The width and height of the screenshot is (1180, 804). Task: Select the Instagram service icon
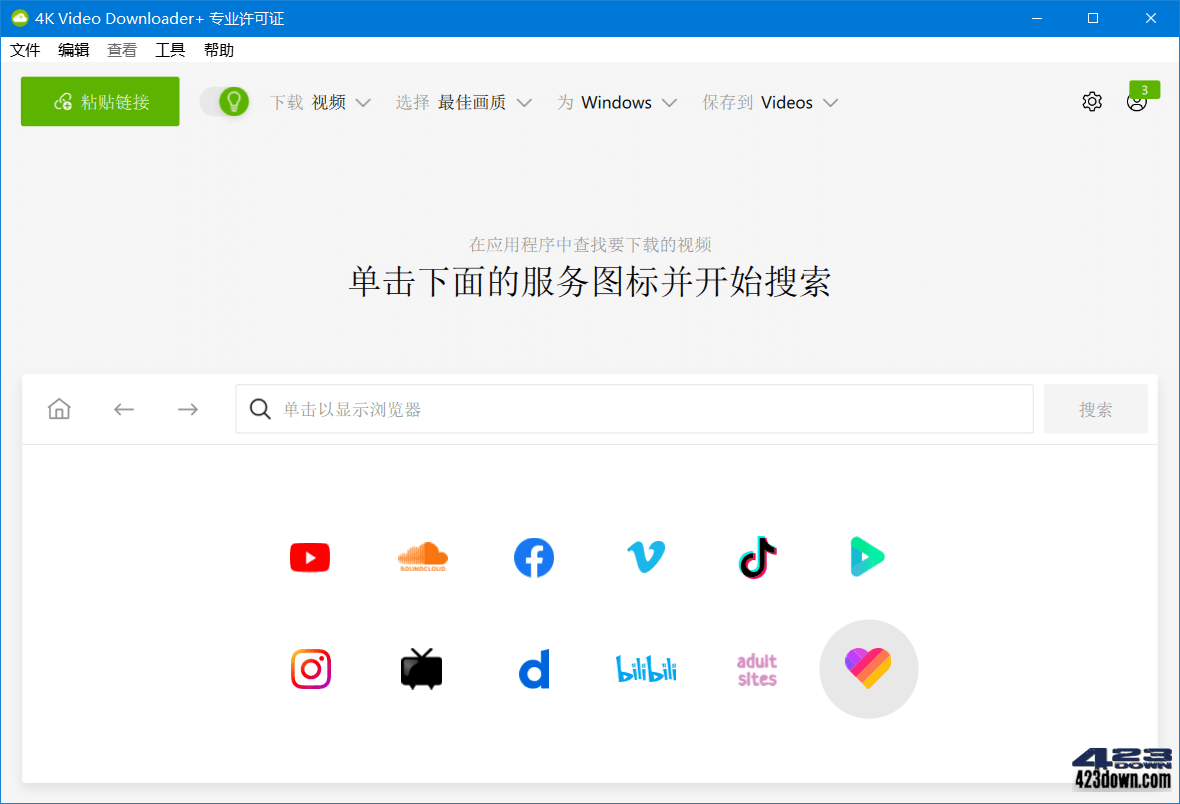[310, 669]
